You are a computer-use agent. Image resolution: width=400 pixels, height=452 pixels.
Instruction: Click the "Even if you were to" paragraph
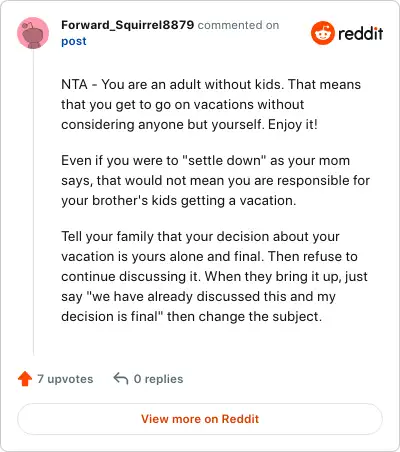[x=216, y=180]
